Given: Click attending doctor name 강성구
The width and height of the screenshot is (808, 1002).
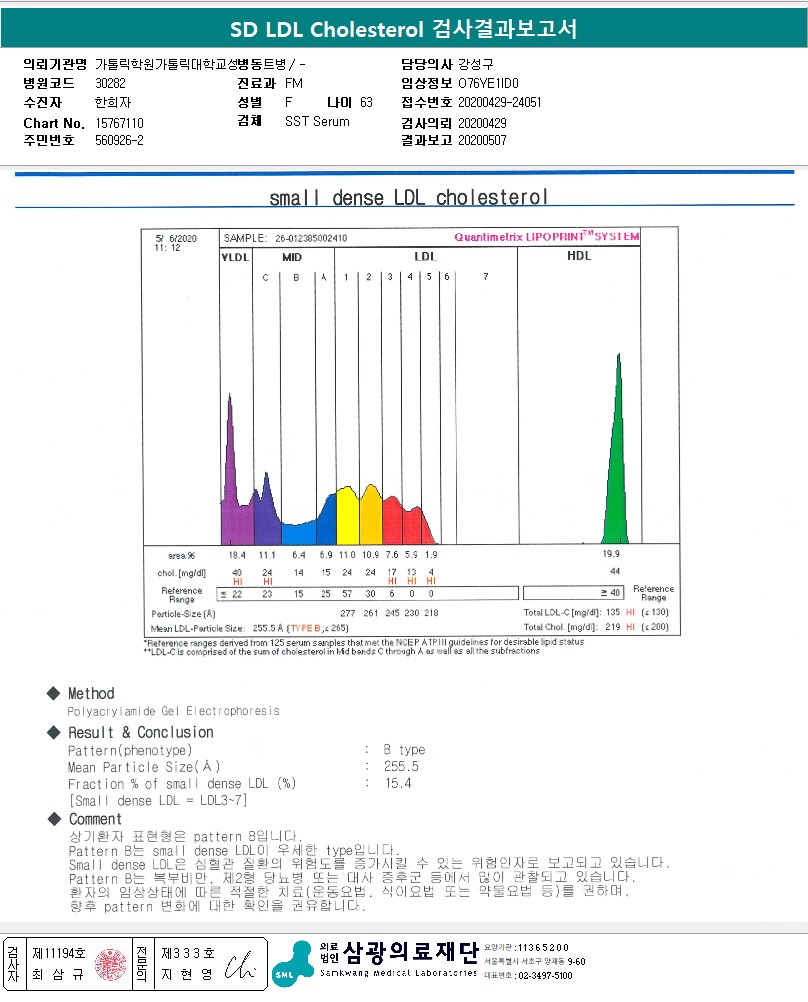Looking at the screenshot, I should (476, 64).
